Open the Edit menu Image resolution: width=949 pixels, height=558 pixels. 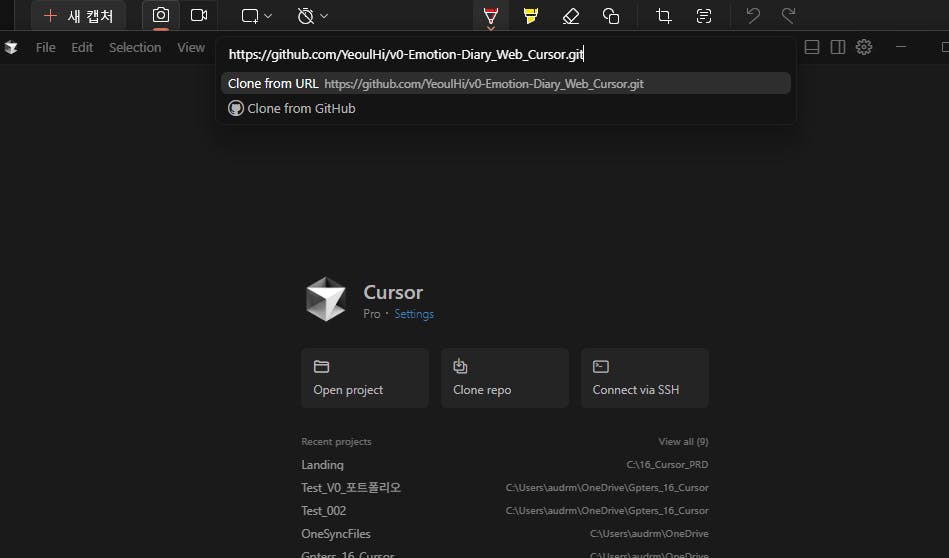82,47
